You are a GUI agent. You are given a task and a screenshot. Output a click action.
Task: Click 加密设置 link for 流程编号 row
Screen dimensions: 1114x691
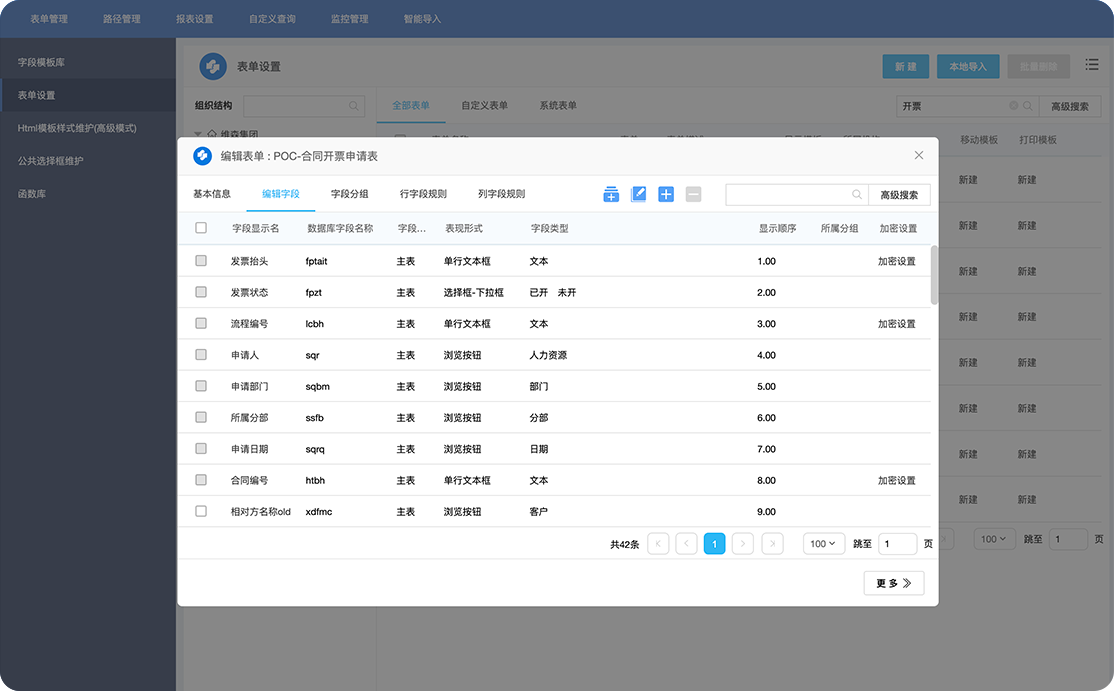[x=897, y=324]
